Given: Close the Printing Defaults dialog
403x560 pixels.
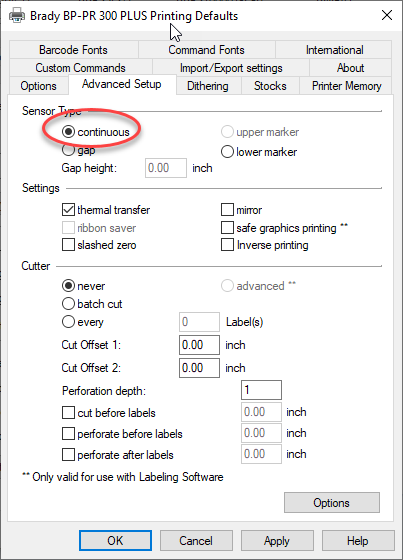Looking at the screenshot, I should click(387, 15).
